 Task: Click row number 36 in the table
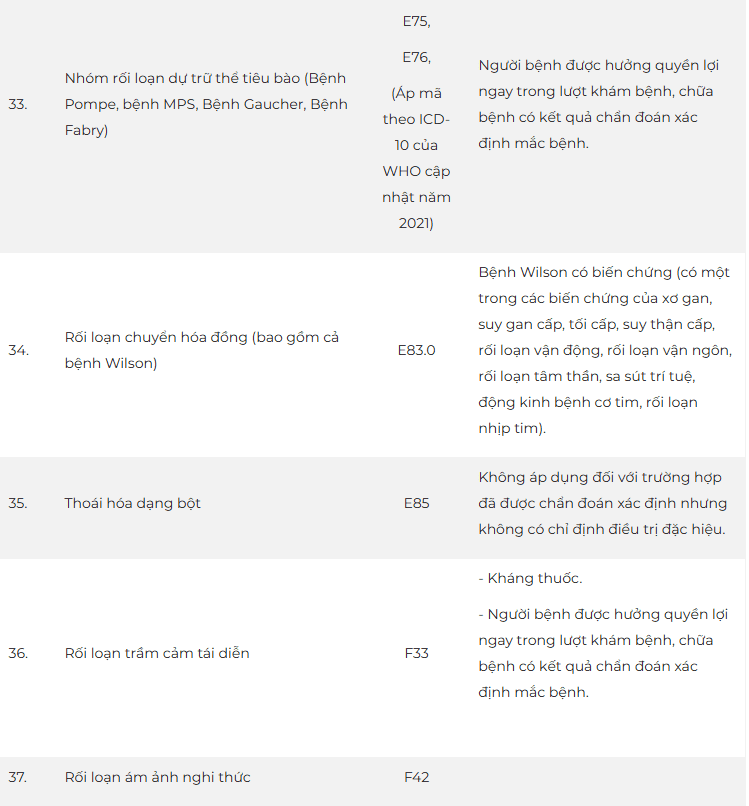18,653
